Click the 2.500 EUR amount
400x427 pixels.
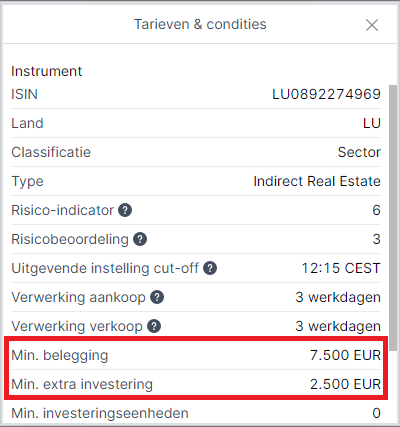pos(345,384)
